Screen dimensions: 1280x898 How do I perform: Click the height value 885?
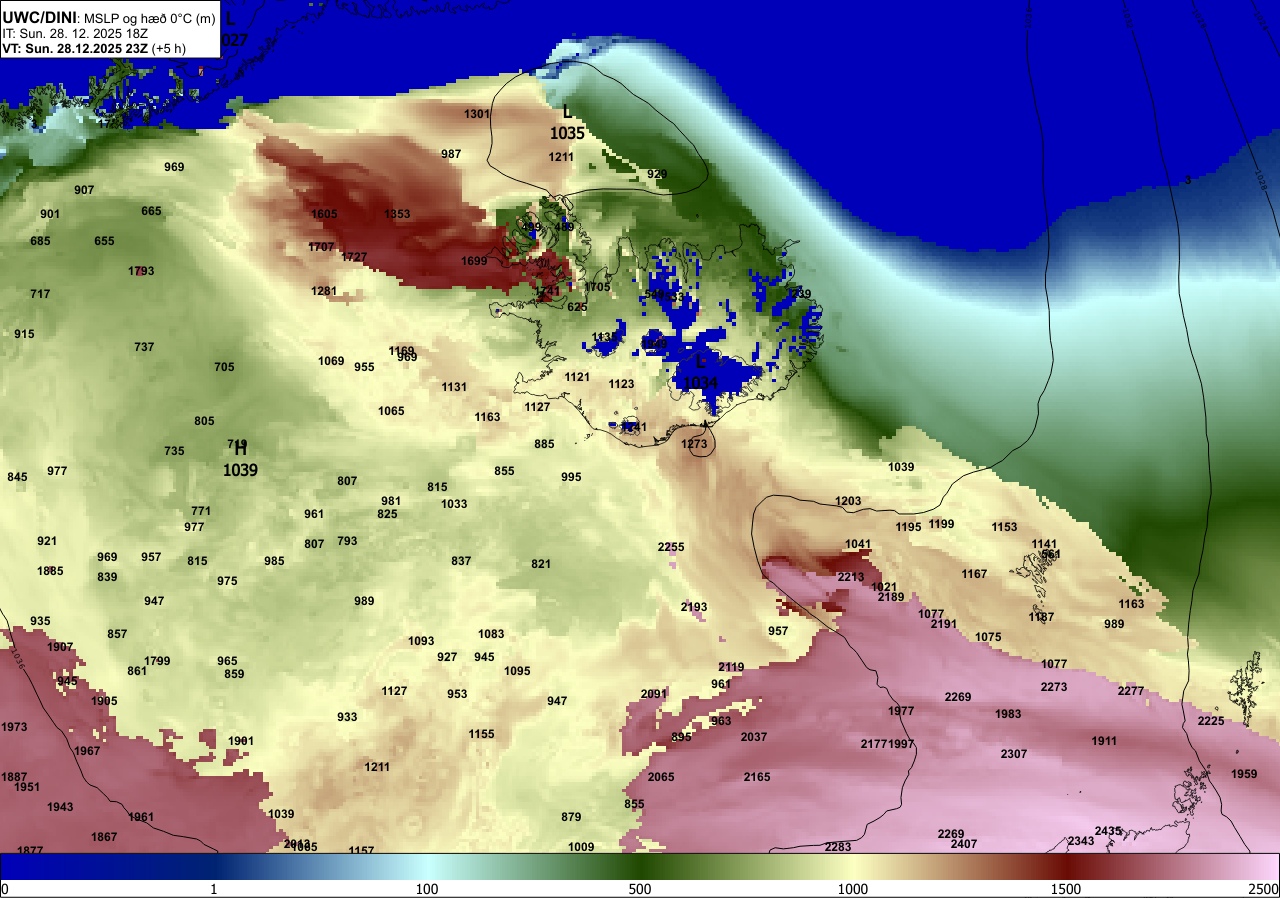(x=544, y=444)
